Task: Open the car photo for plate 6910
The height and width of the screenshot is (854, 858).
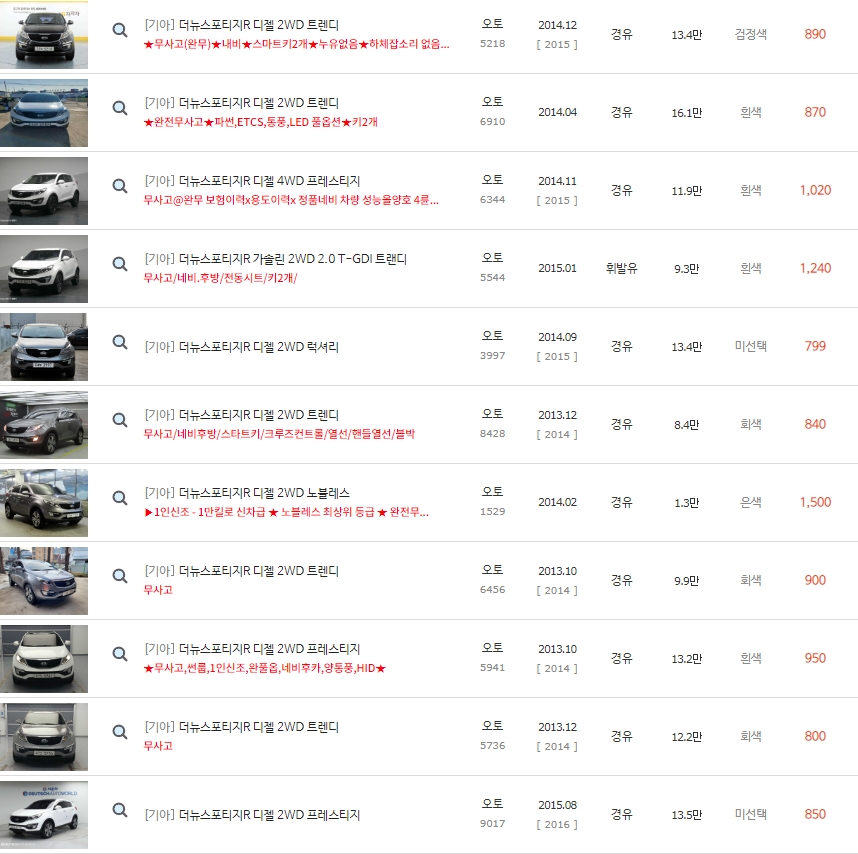Action: coord(44,113)
